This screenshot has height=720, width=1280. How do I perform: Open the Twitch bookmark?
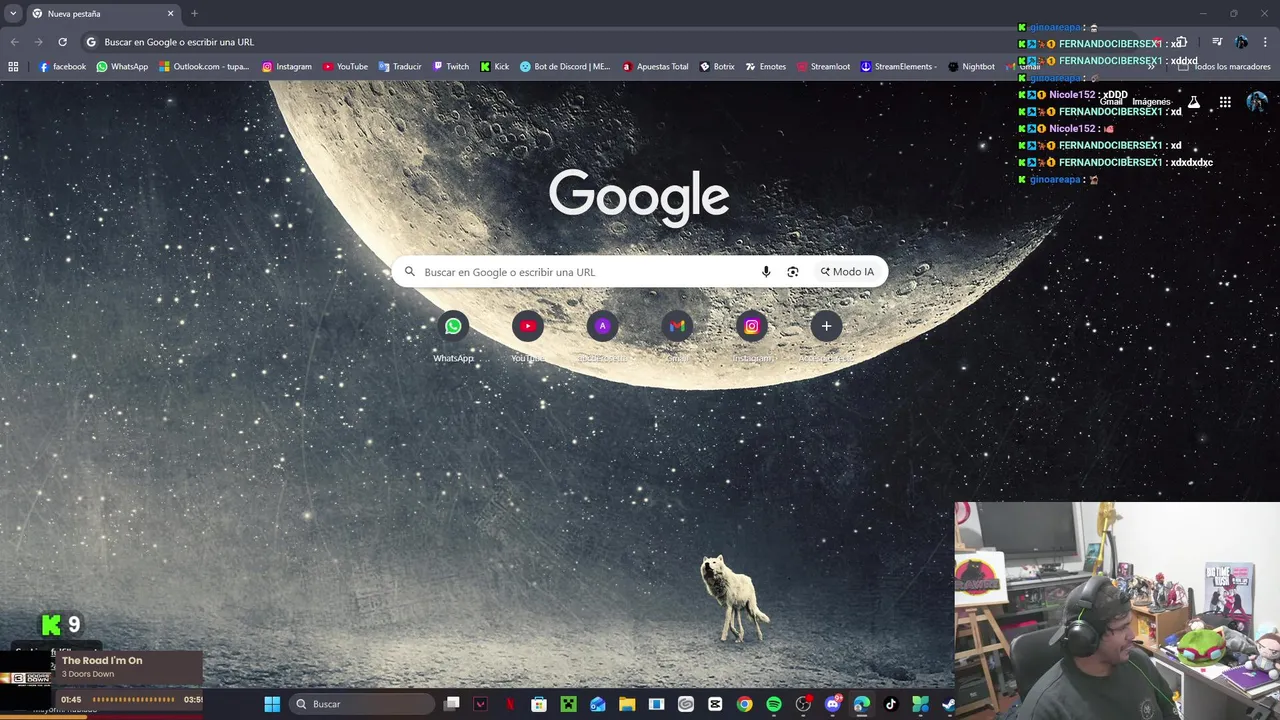(451, 67)
